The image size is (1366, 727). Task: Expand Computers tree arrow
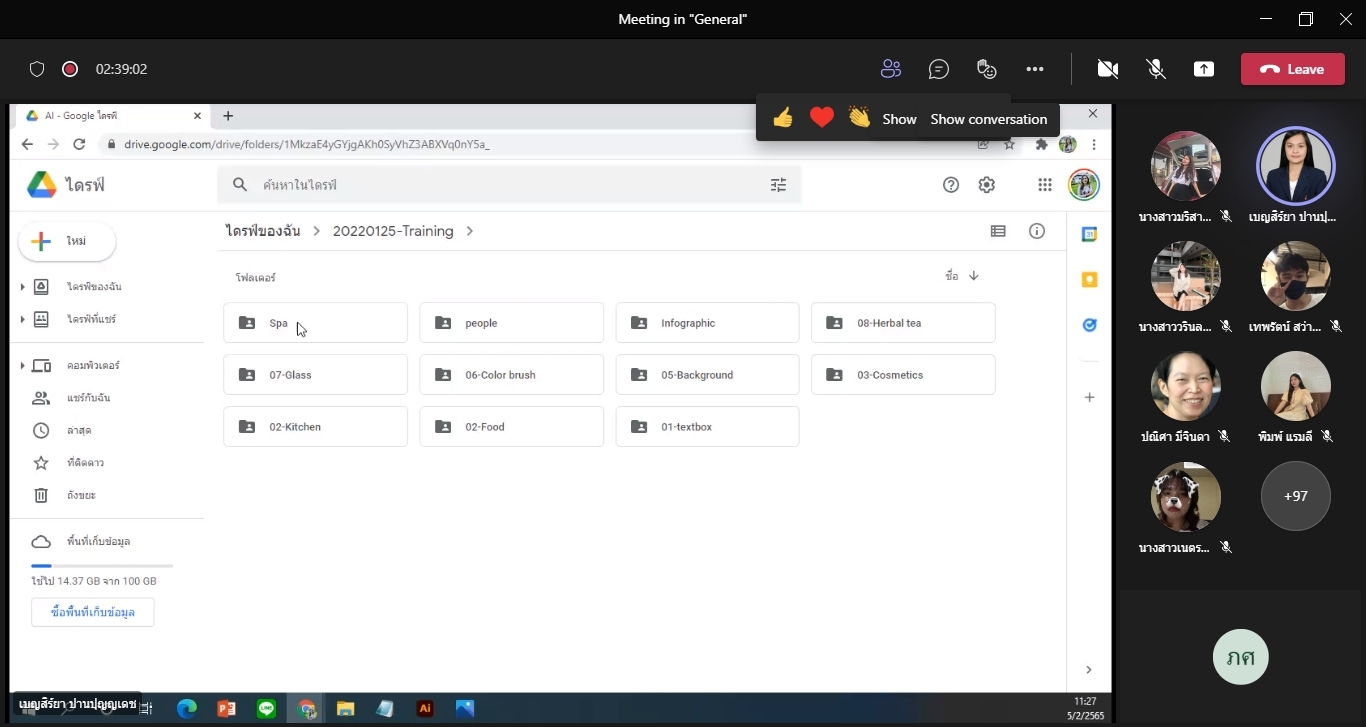pos(22,366)
